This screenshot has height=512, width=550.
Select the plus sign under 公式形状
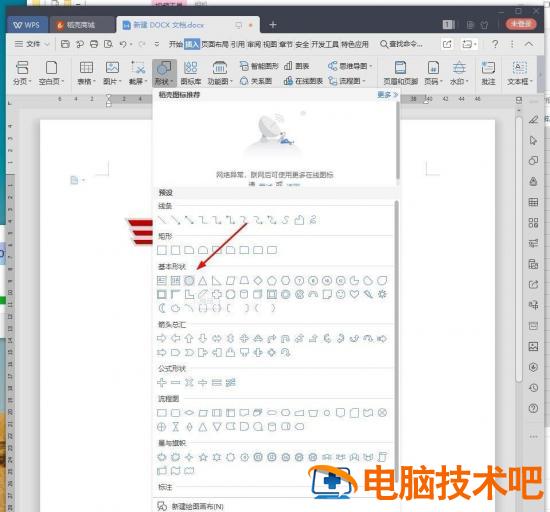click(x=162, y=383)
